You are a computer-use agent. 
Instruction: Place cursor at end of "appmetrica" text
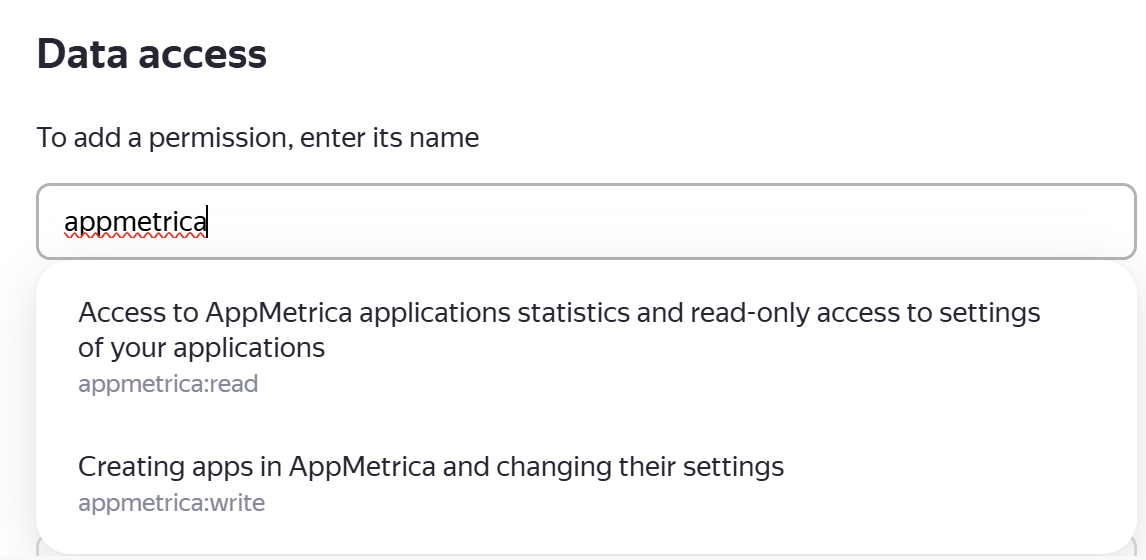208,221
